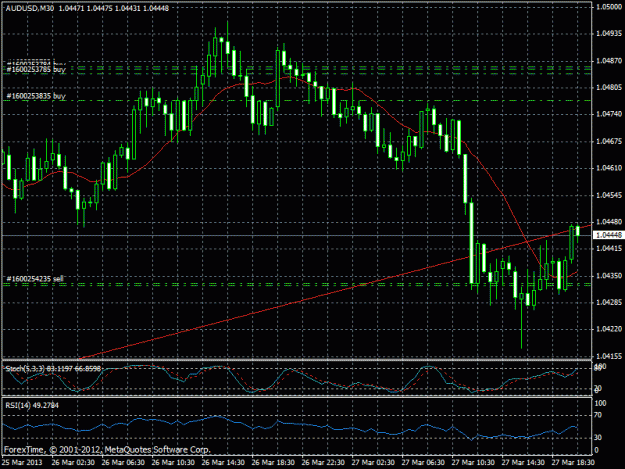
Task: Click the 1.04870 price axis label
Action: tap(609, 61)
